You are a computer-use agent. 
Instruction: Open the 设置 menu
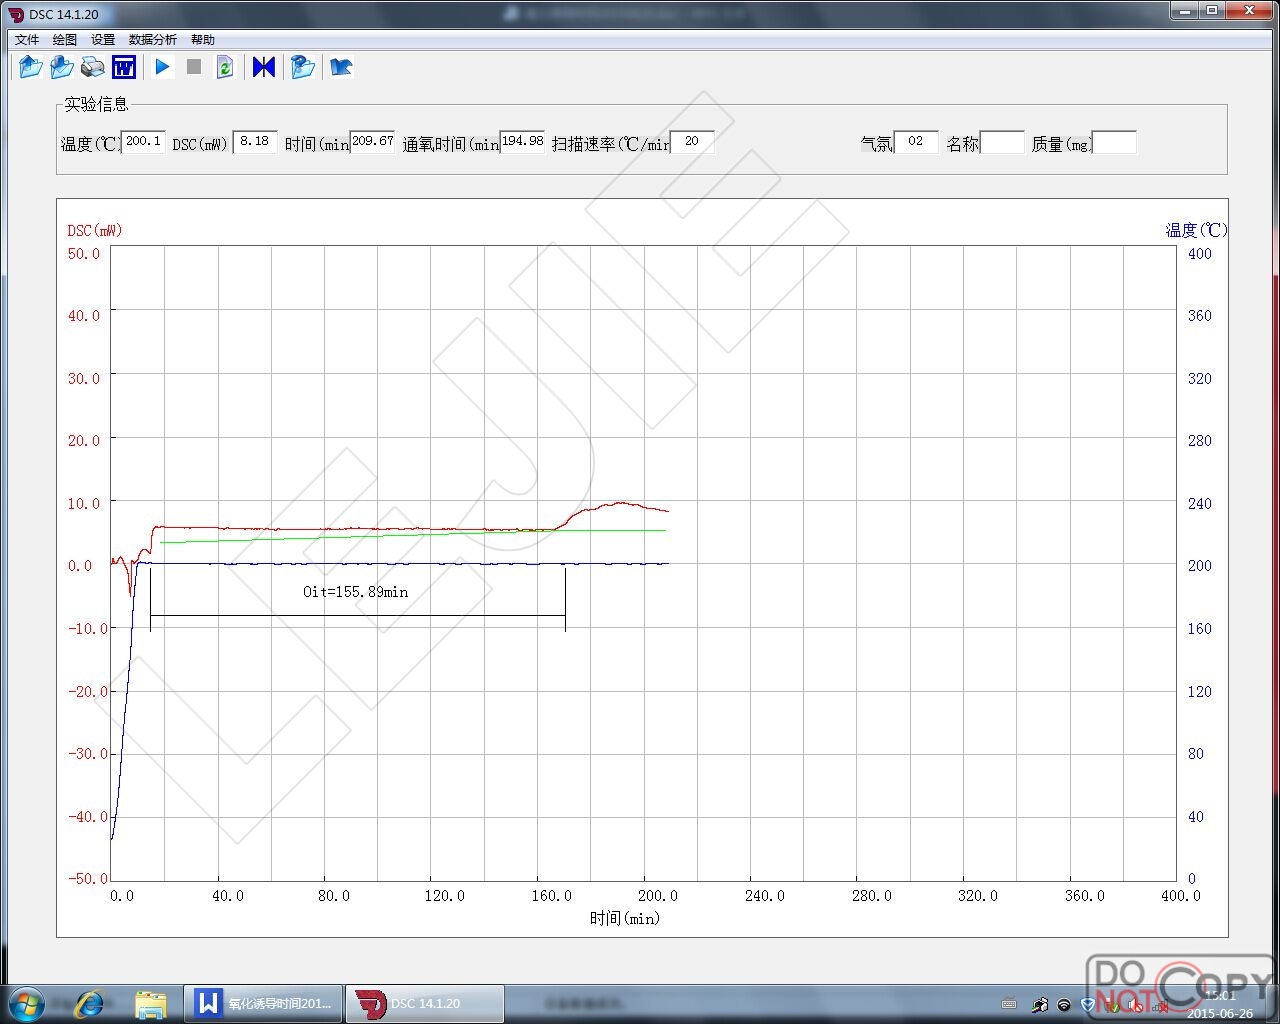click(103, 40)
